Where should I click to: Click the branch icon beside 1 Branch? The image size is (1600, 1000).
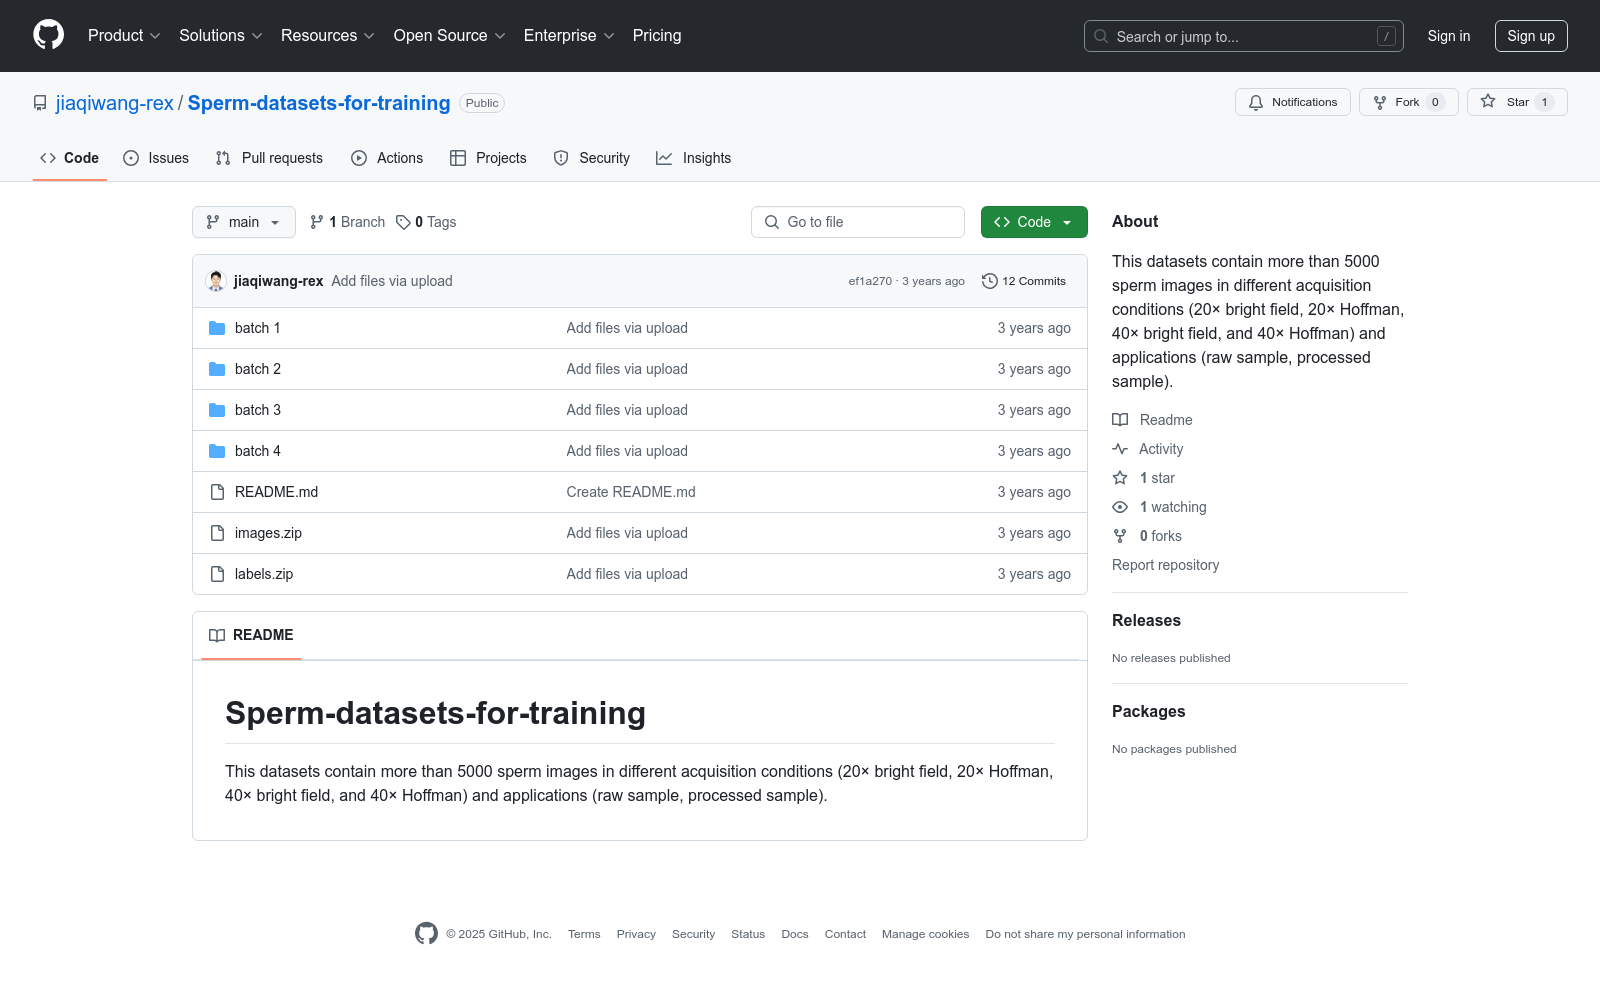point(317,222)
